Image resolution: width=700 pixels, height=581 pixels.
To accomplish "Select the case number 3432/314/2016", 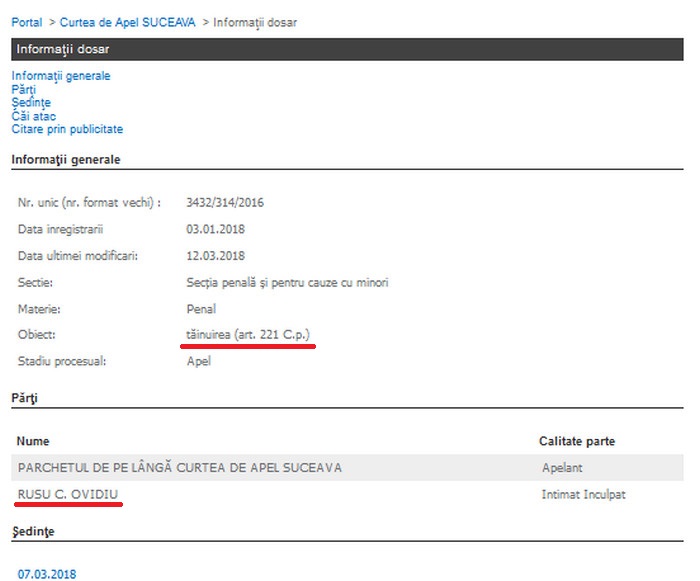I will click(x=225, y=203).
